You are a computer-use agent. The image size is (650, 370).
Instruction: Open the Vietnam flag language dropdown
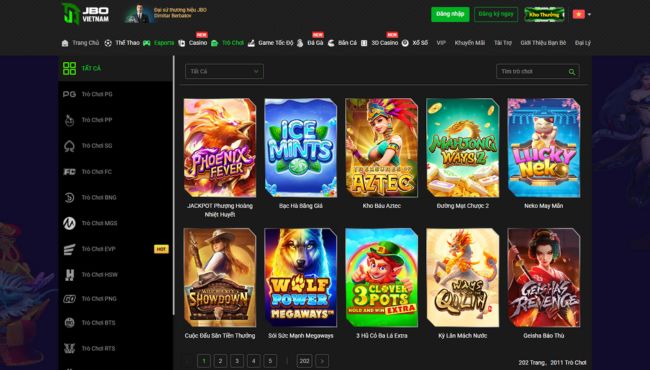[x=582, y=15]
